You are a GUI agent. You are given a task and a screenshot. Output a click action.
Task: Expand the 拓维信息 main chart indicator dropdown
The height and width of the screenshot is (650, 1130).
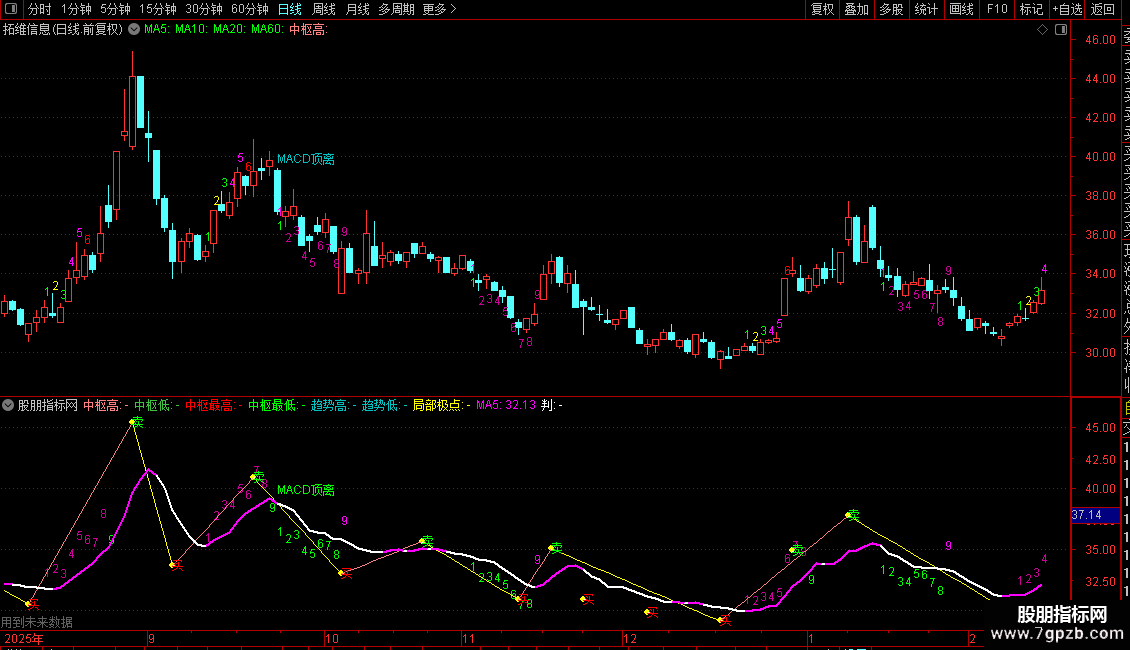(x=135, y=30)
